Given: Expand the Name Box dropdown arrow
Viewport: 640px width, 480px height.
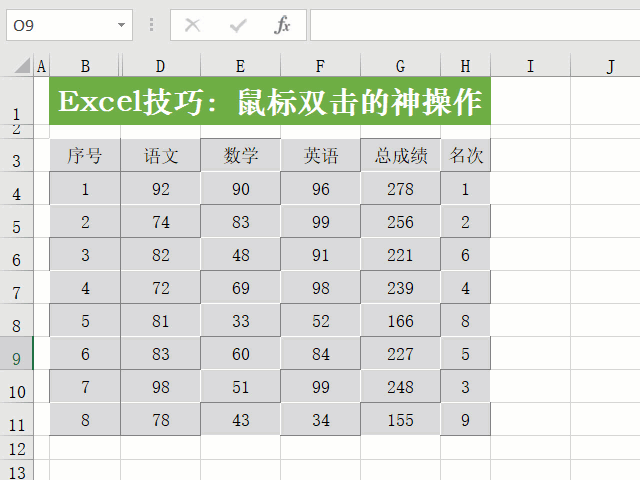Looking at the screenshot, I should coord(121,25).
